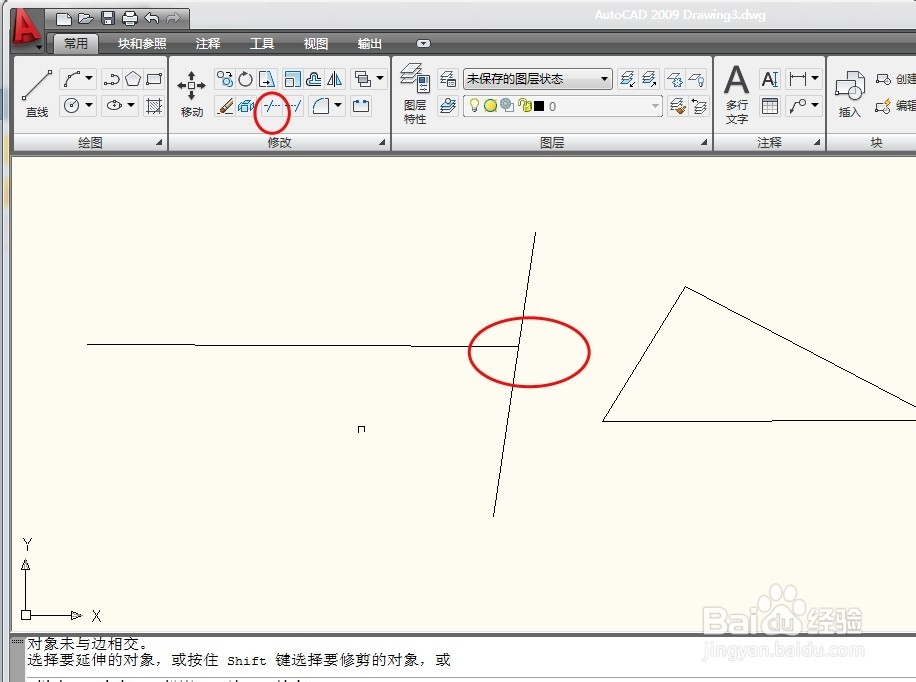Toggle the lock on layer 0
Image resolution: width=916 pixels, height=682 pixels.
click(x=523, y=104)
